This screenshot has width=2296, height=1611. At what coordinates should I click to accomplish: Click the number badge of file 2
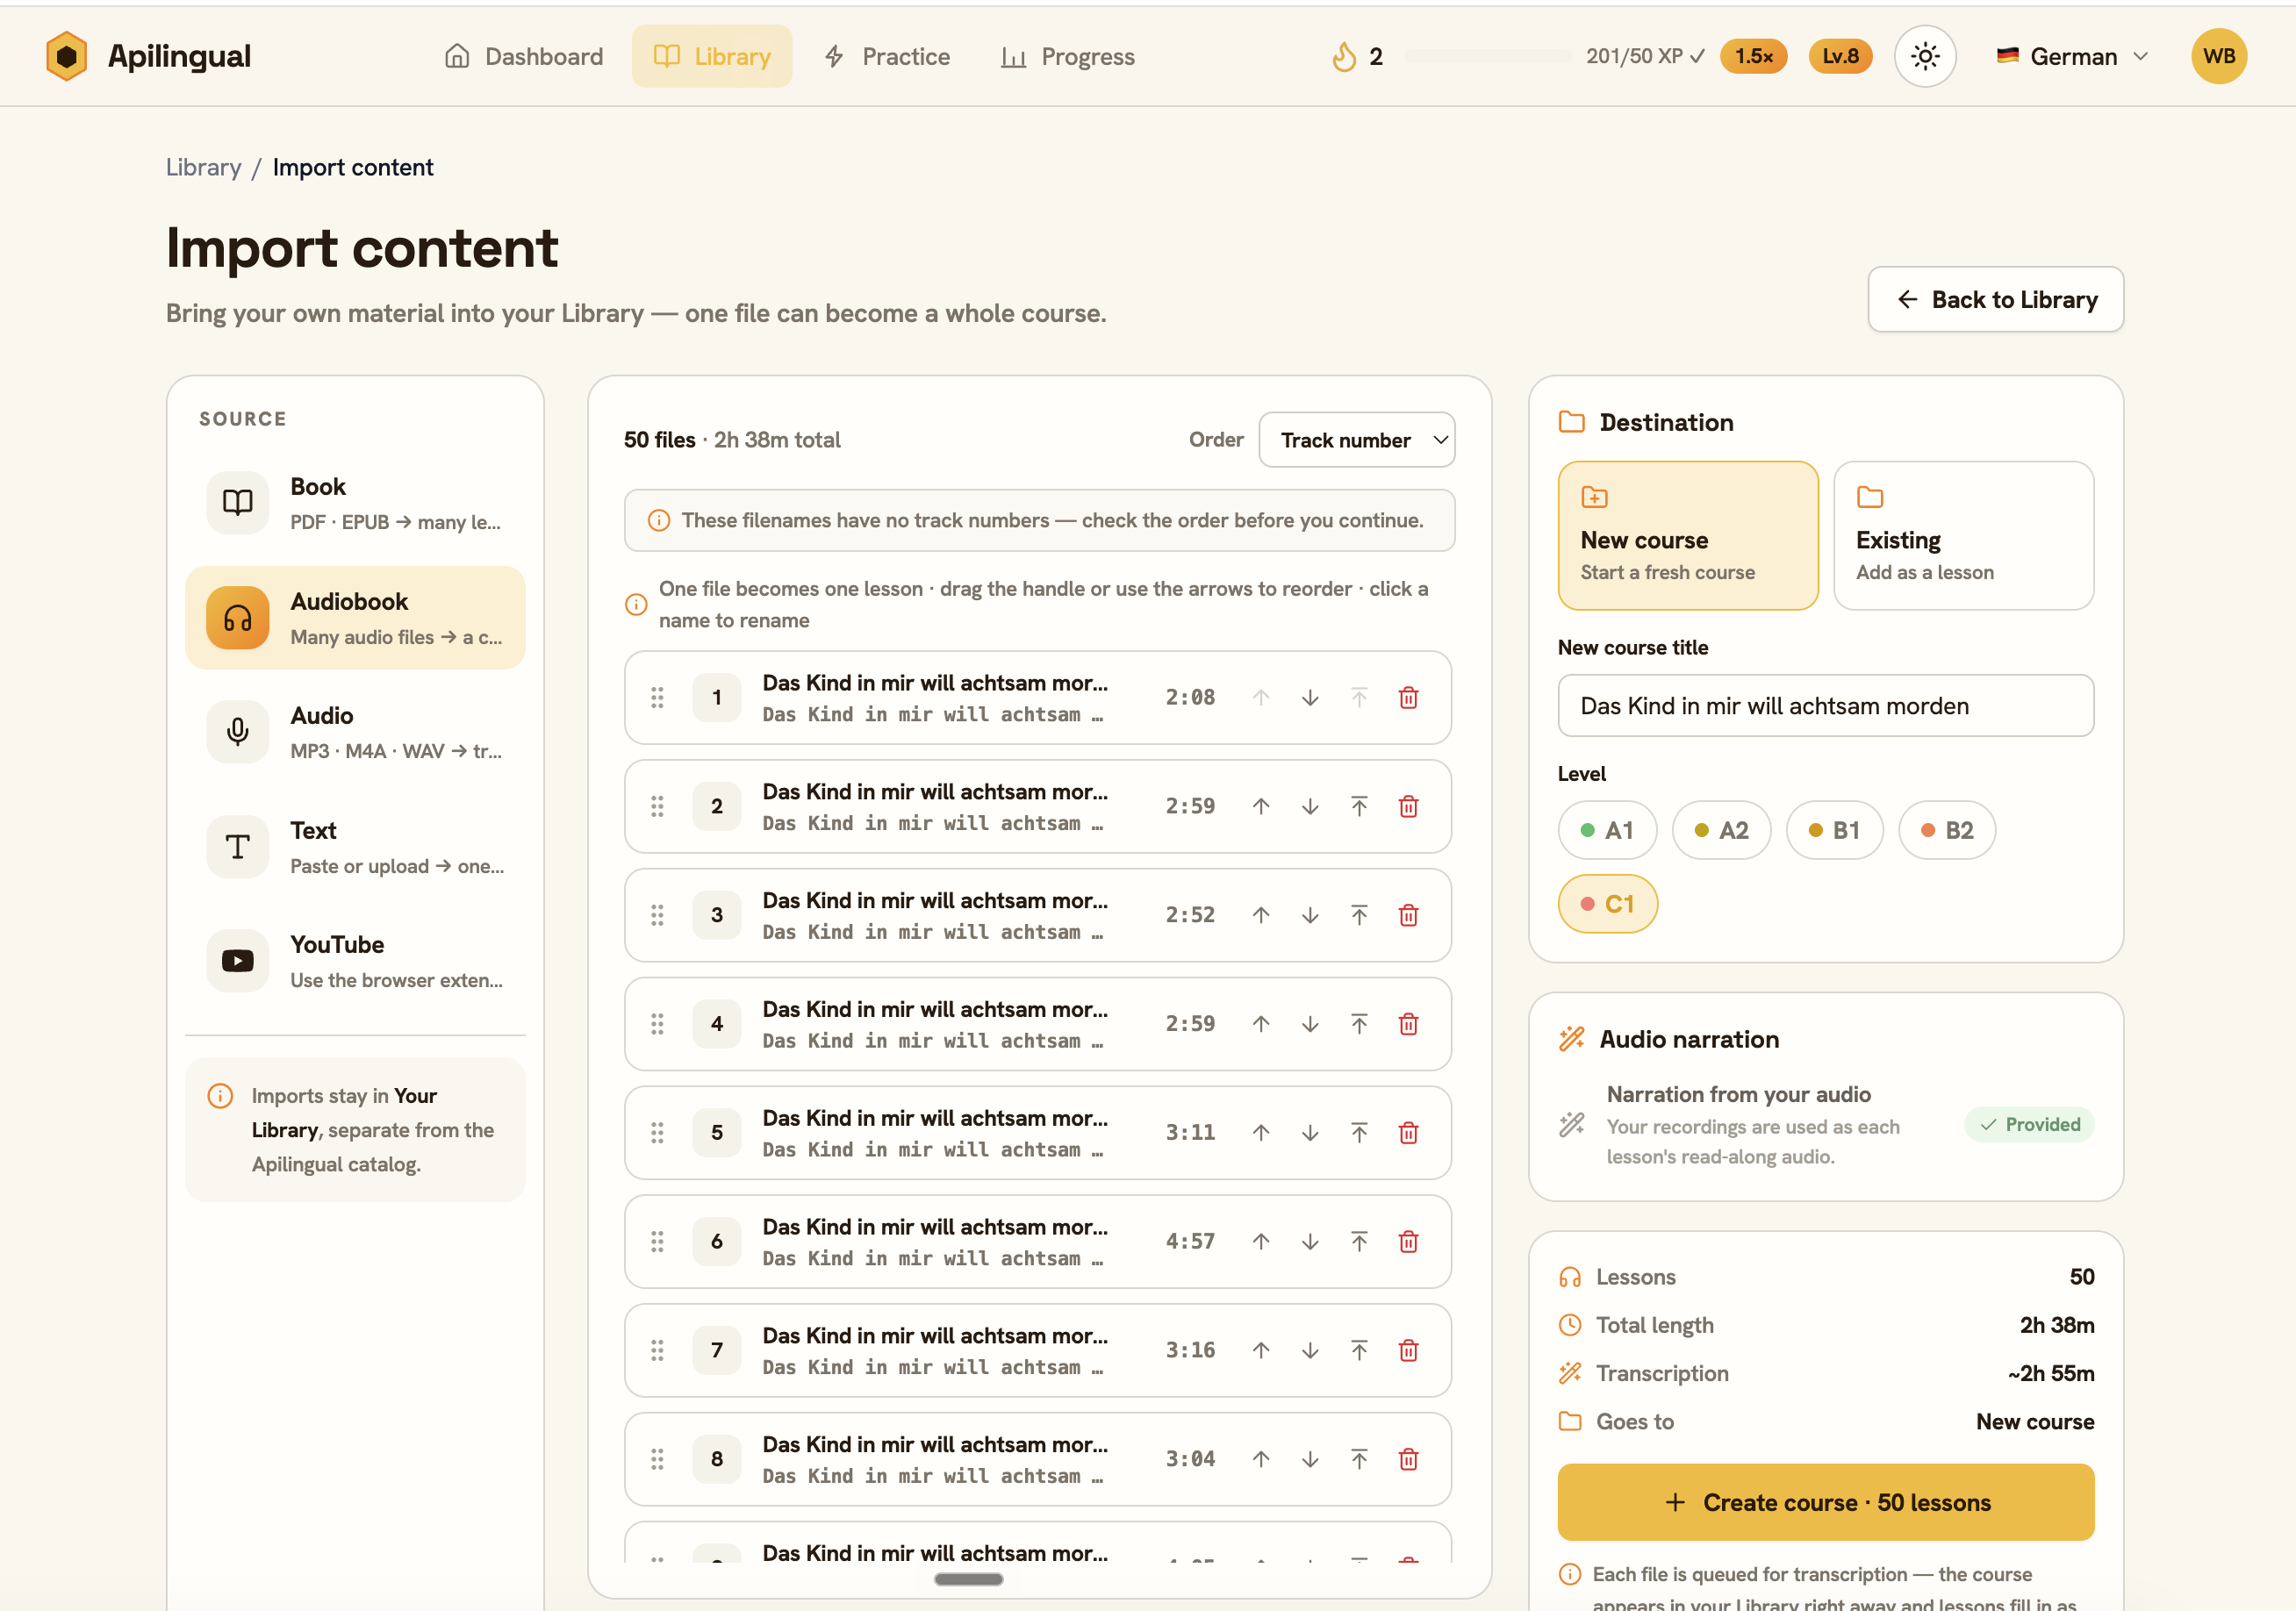click(717, 806)
